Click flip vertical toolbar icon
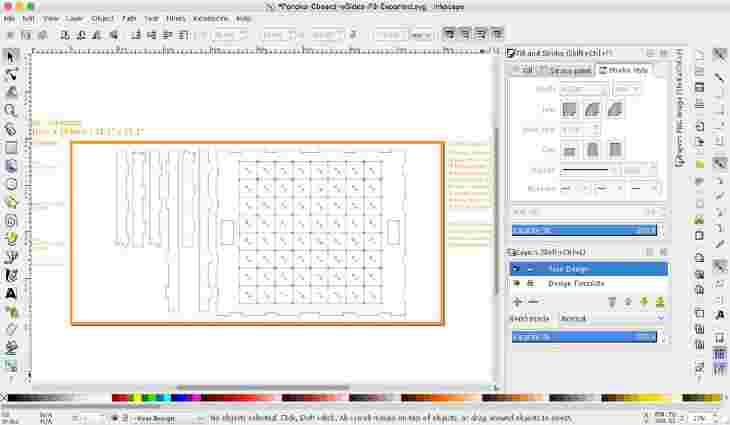Viewport: 730px width, 425px height. click(113, 35)
